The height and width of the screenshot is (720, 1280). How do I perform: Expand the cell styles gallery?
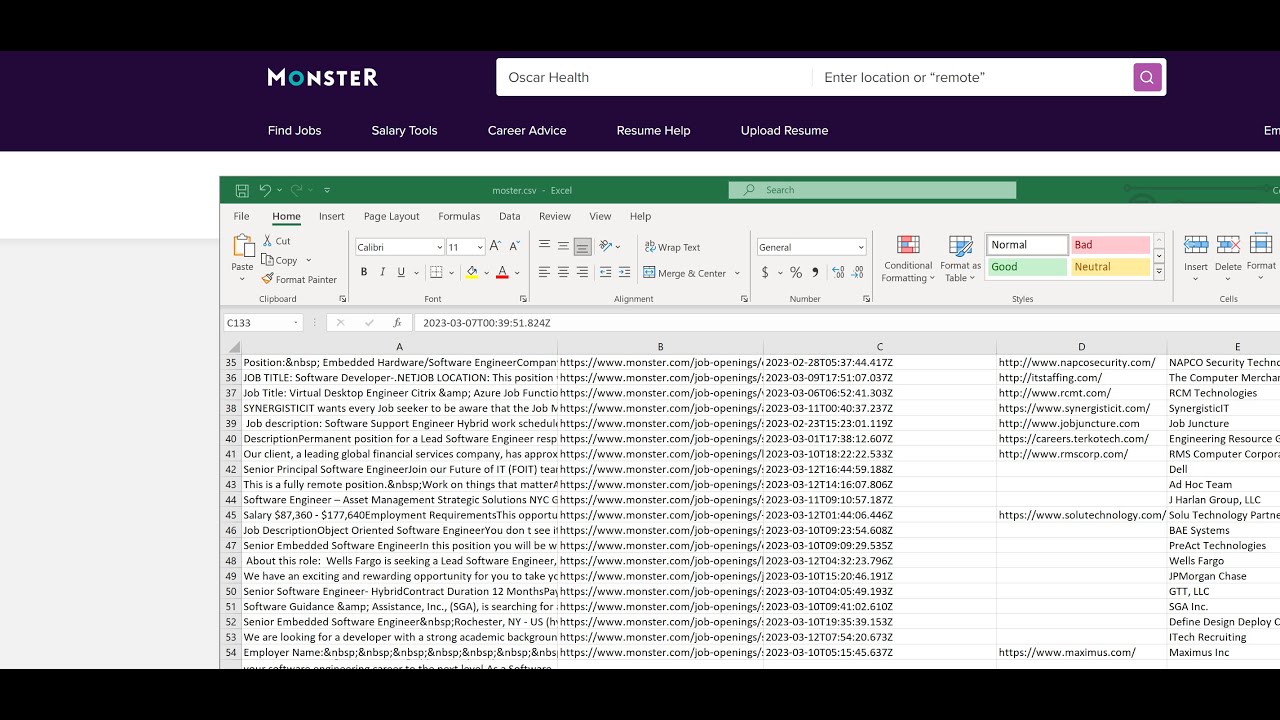tap(1159, 272)
